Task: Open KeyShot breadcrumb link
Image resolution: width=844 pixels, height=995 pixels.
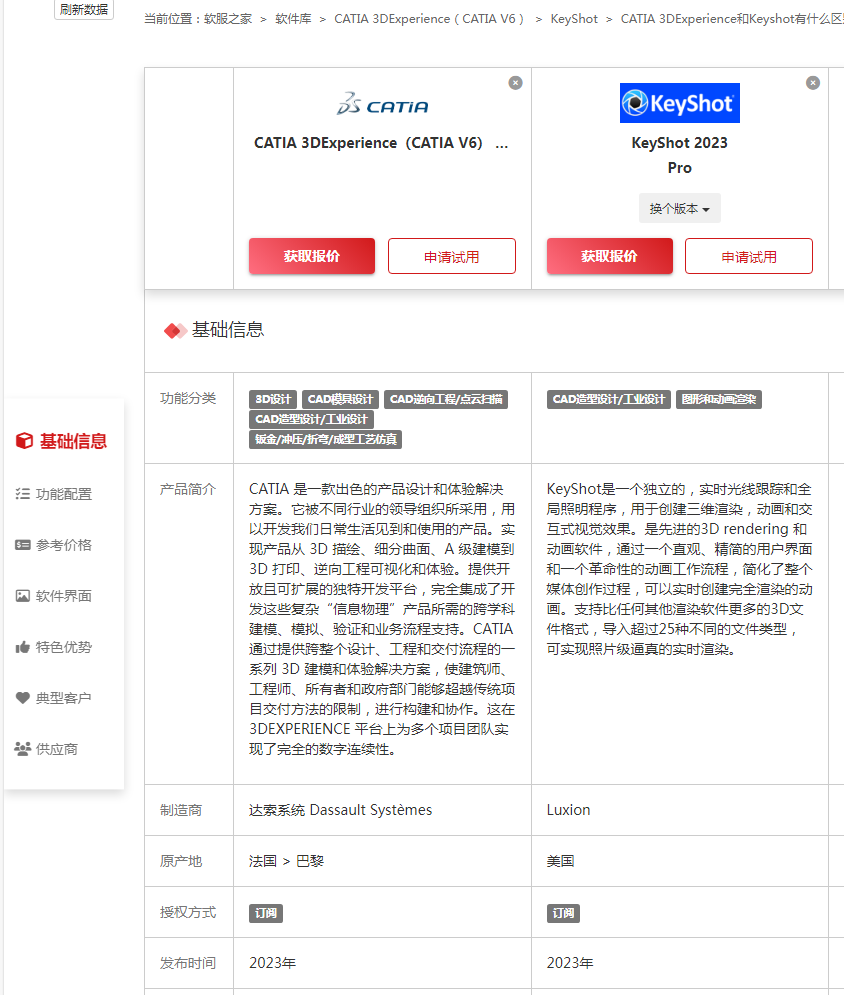Action: 574,19
